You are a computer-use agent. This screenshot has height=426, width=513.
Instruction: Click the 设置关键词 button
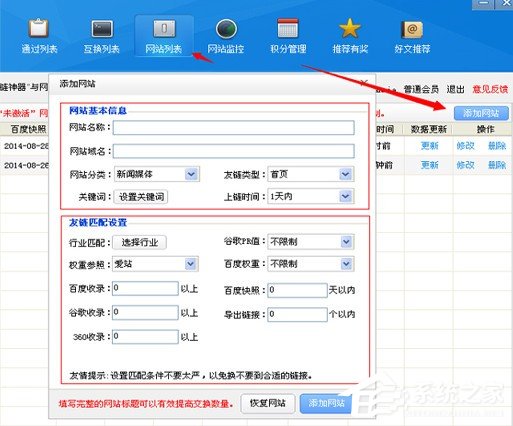141,197
